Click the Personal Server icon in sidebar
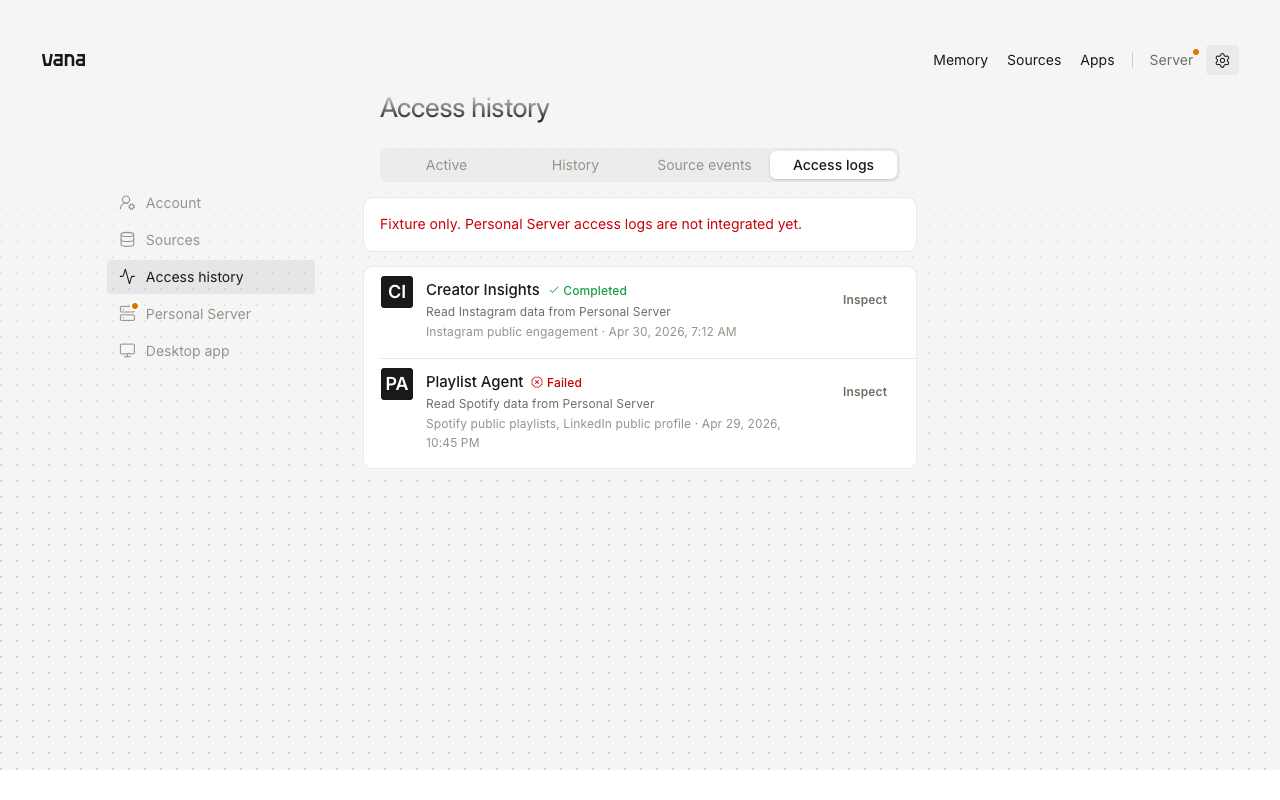This screenshot has width=1280, height=800. (127, 314)
